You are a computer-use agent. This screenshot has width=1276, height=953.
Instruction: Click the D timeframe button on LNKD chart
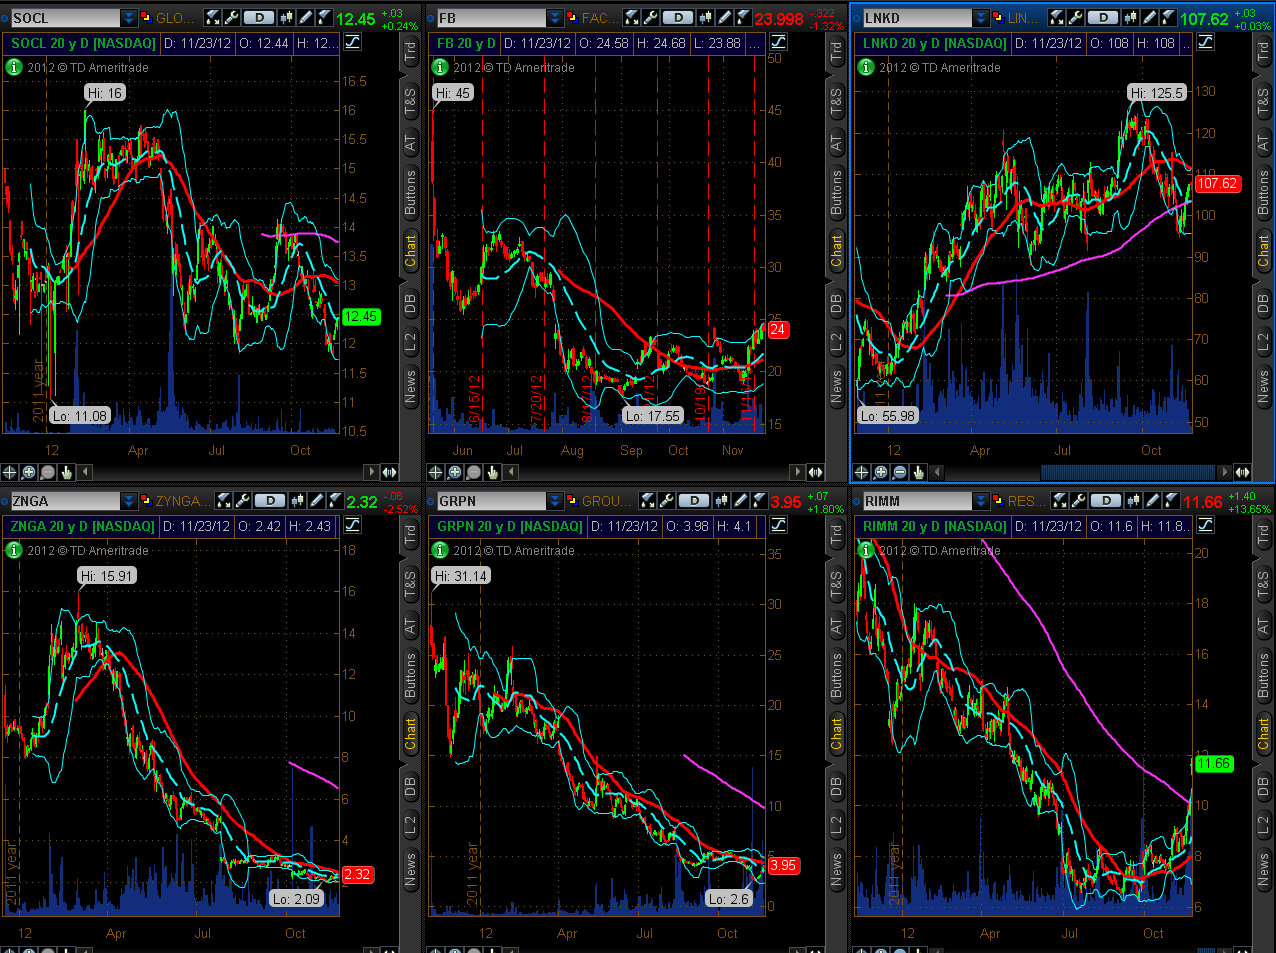(x=1103, y=18)
